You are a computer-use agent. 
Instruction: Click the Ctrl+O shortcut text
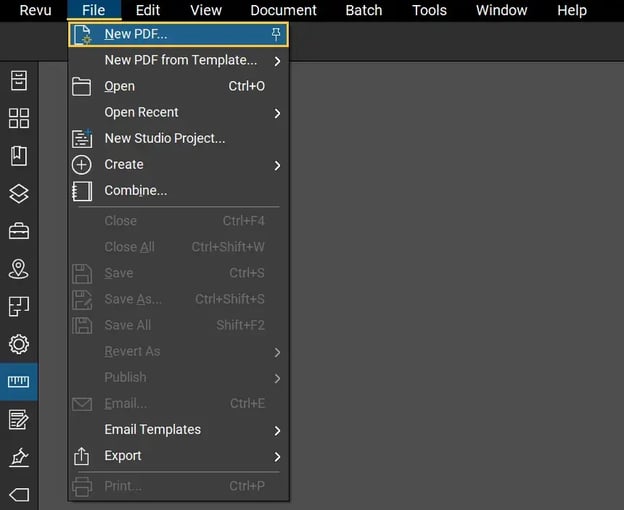(x=246, y=86)
